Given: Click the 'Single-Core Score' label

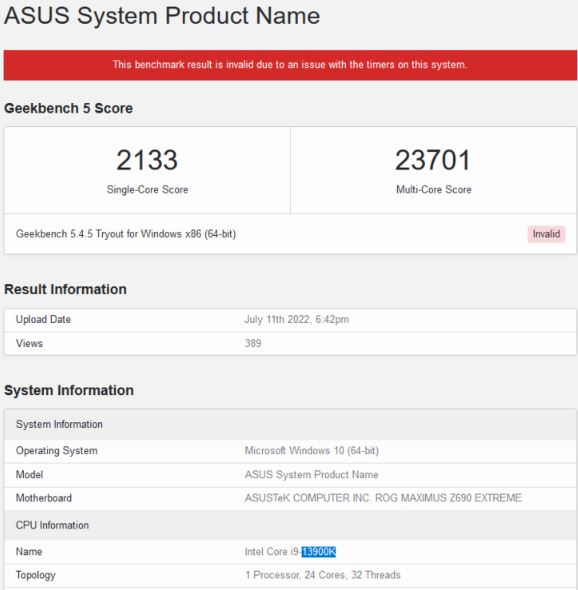Looking at the screenshot, I should tap(147, 189).
